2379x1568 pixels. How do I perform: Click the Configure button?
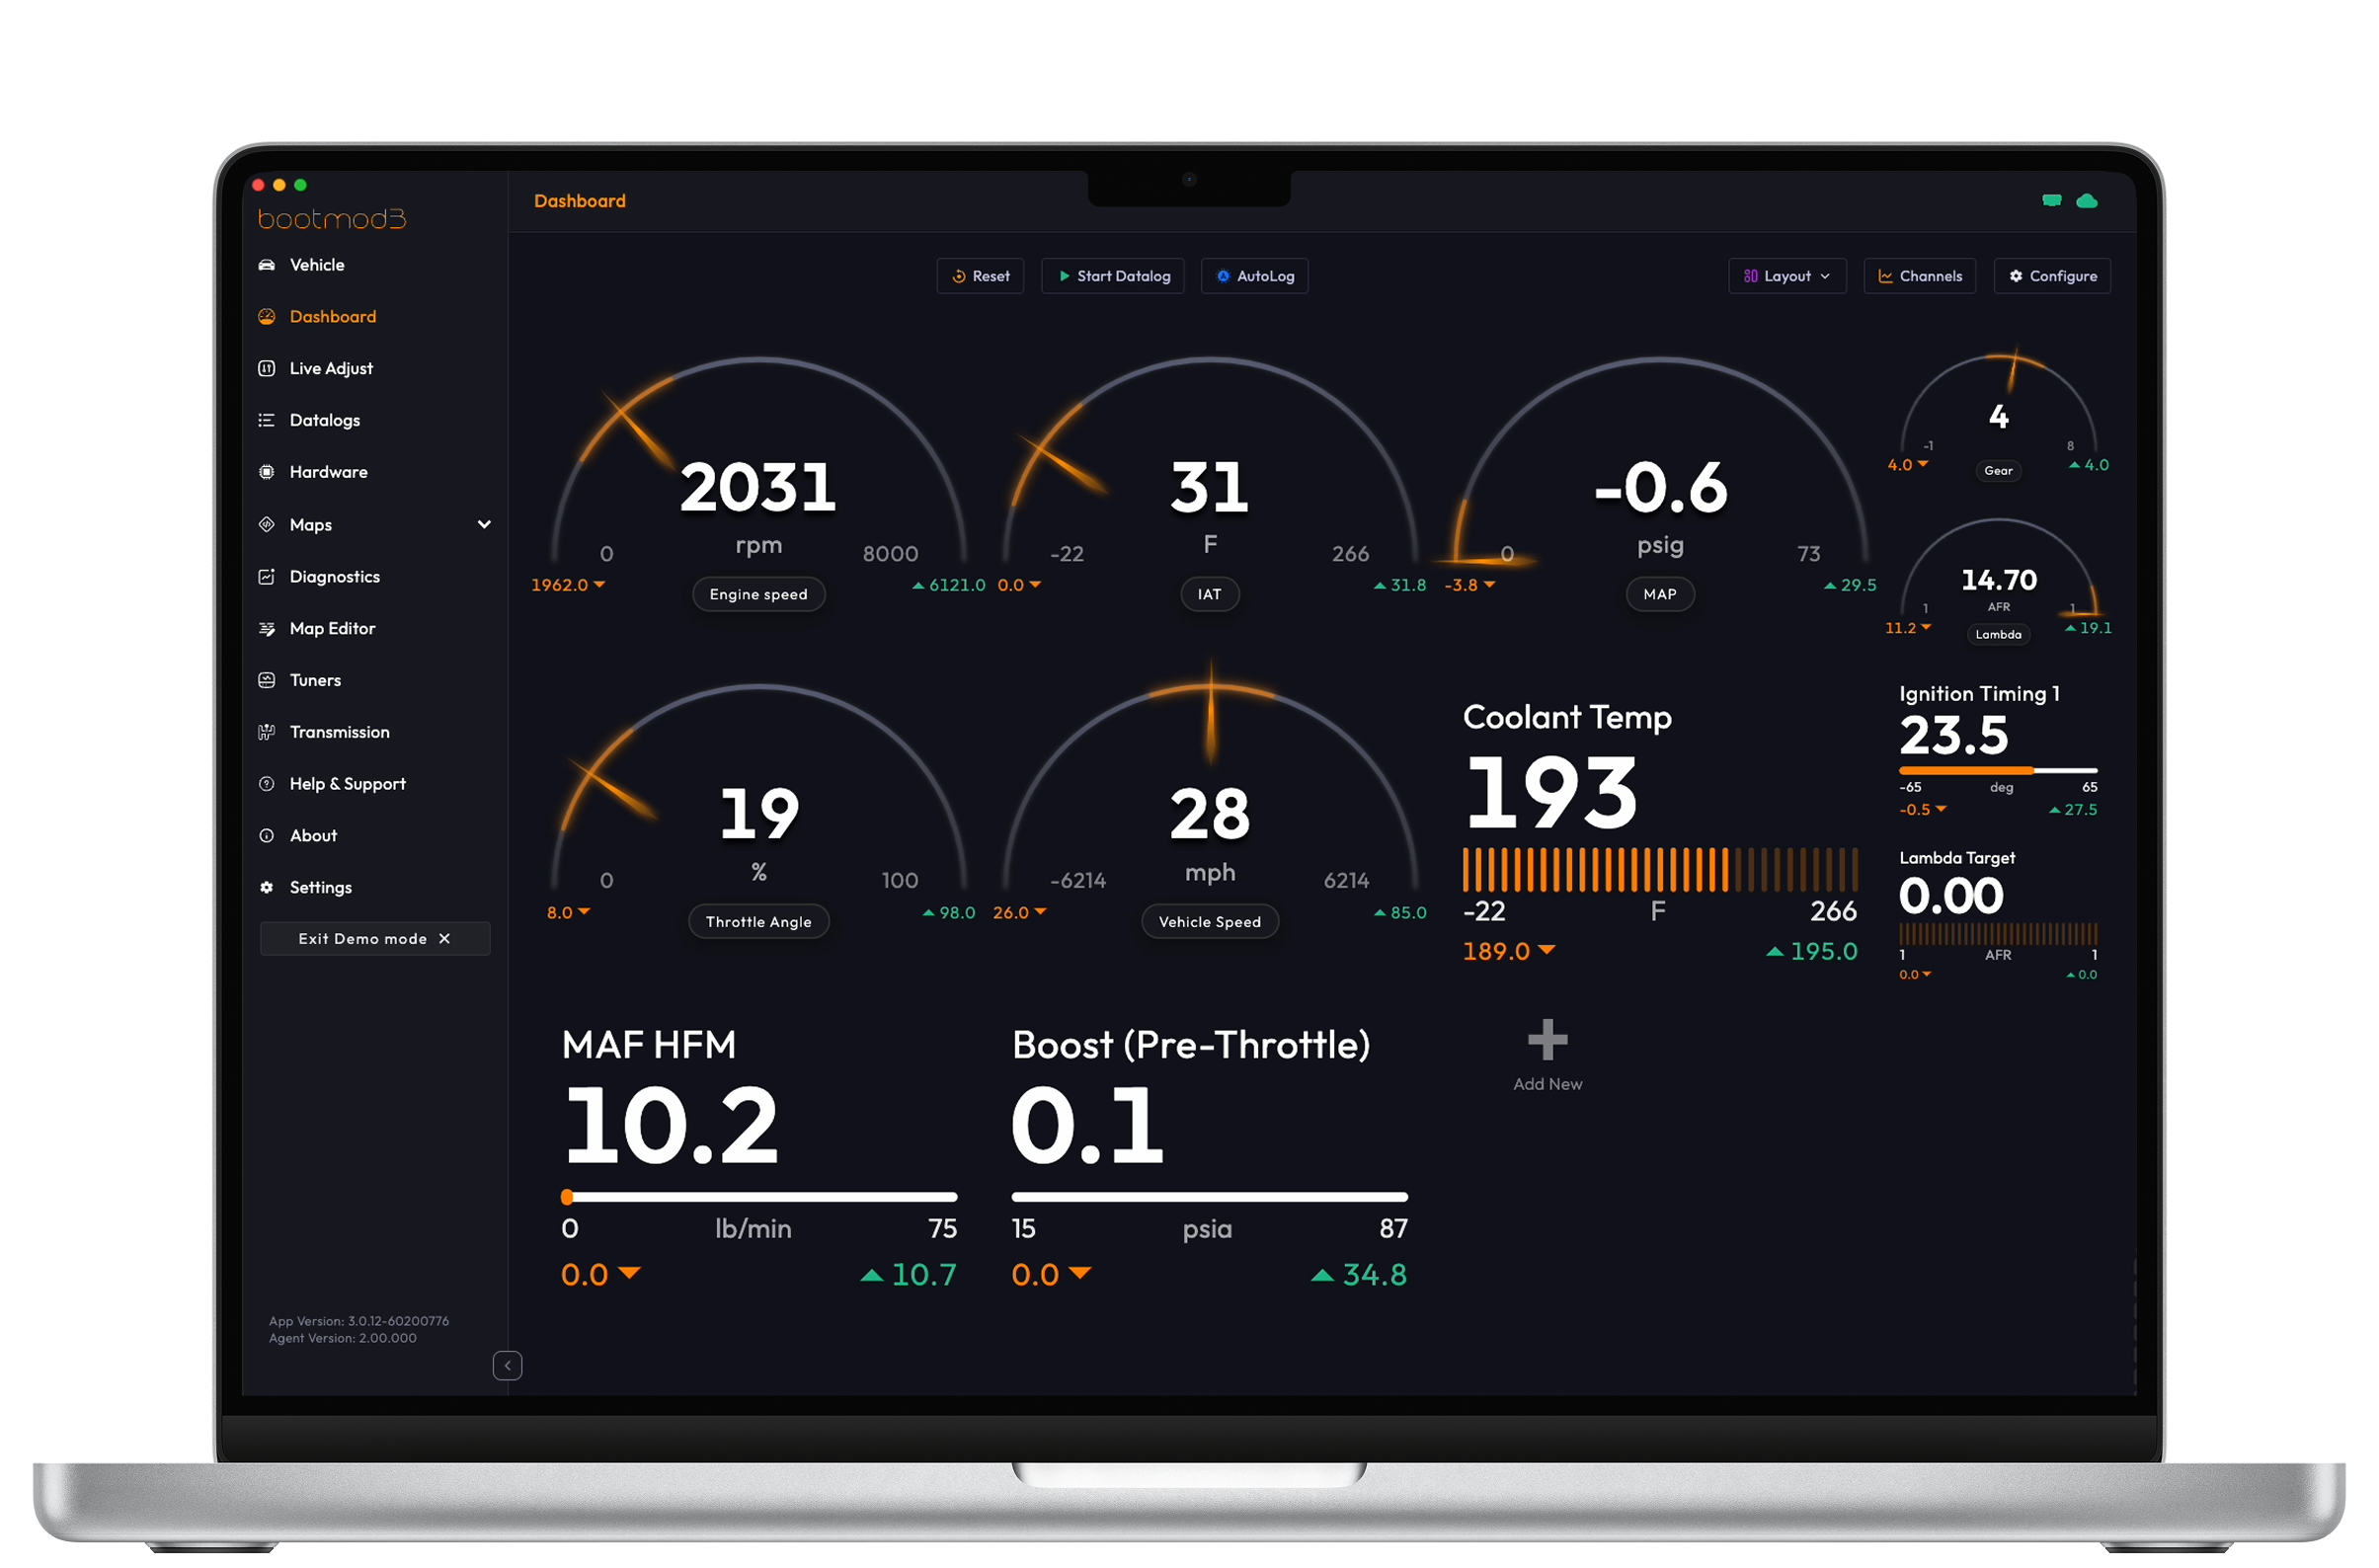[2054, 277]
